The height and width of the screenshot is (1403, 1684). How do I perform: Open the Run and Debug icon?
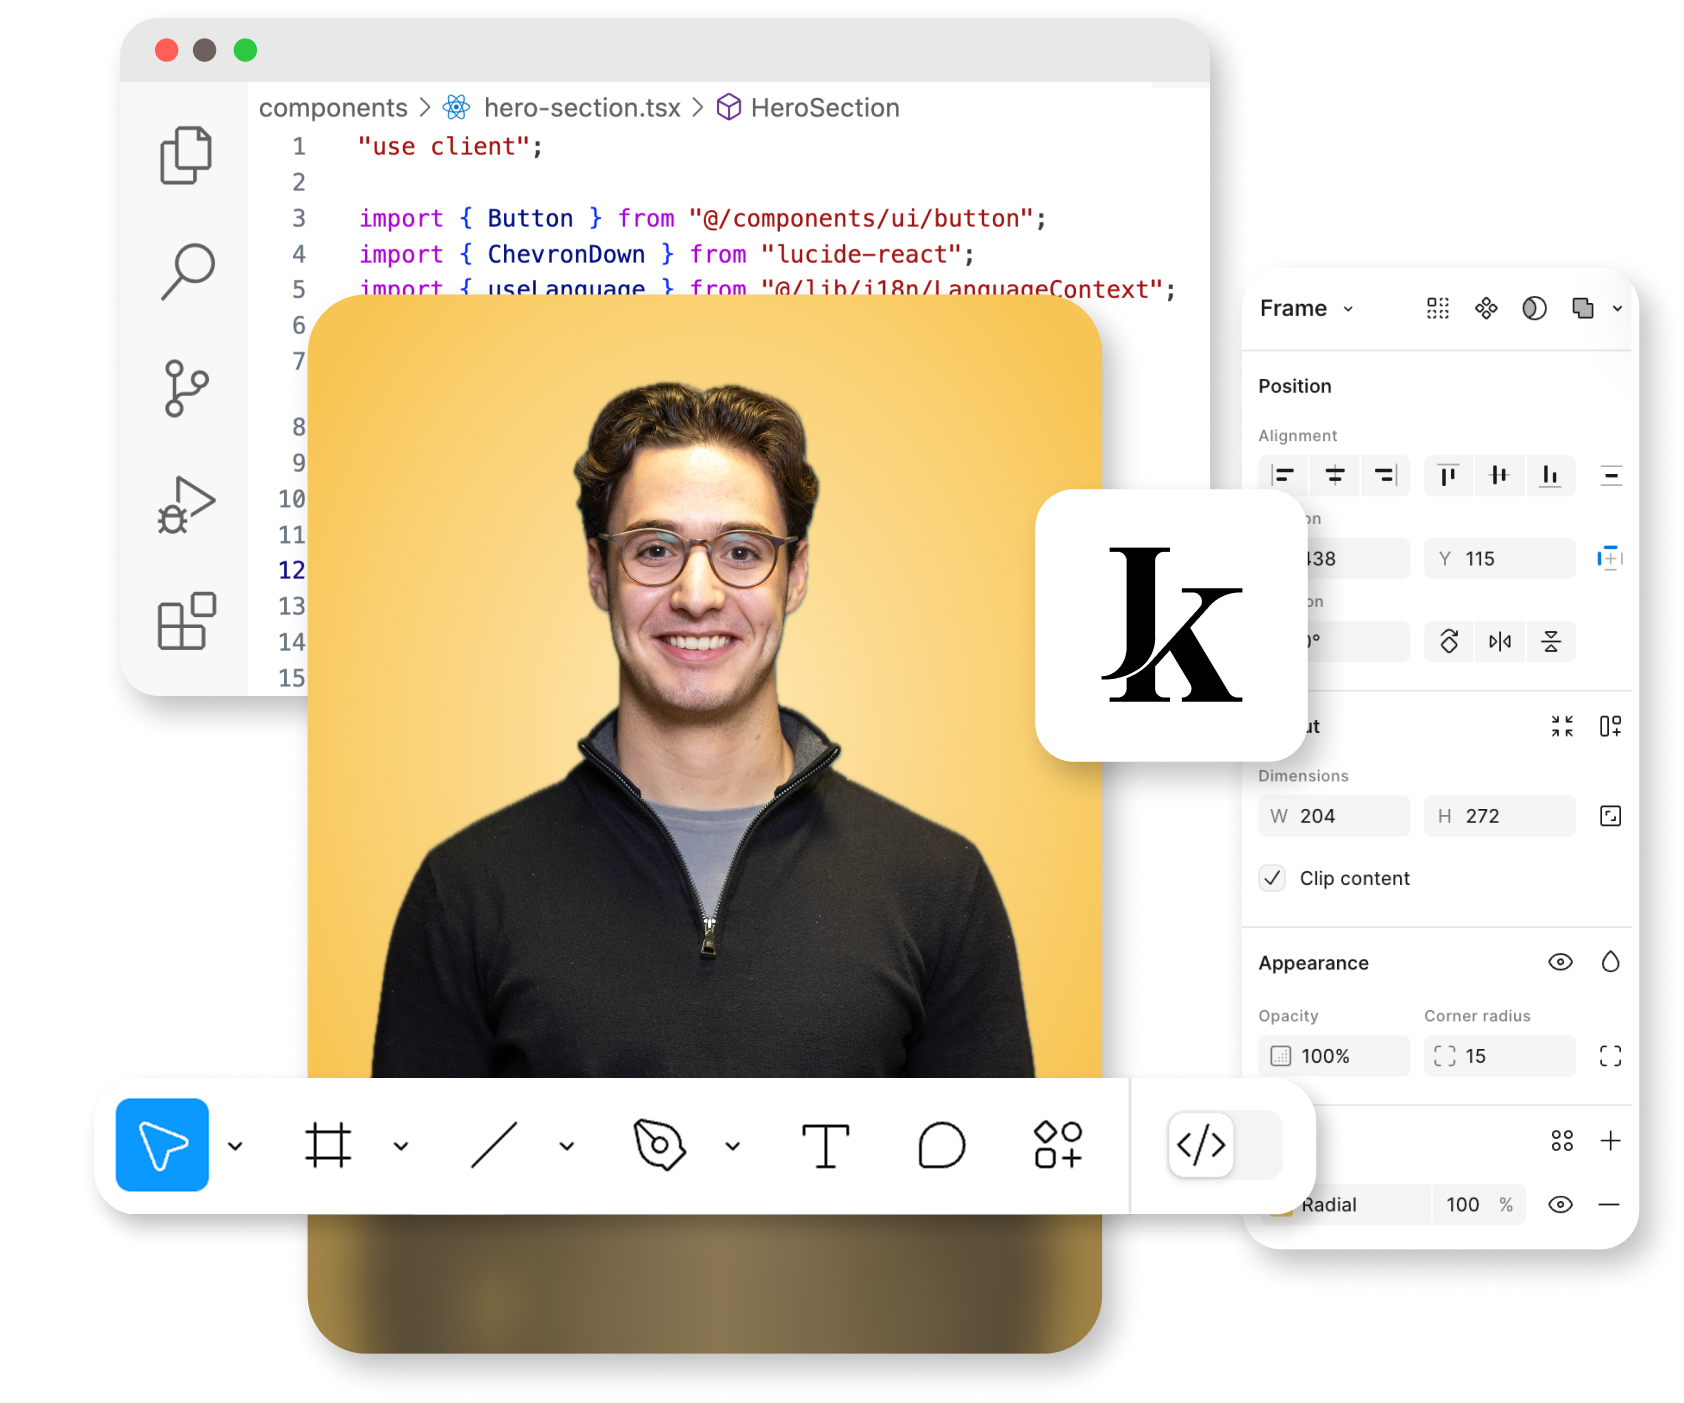186,505
